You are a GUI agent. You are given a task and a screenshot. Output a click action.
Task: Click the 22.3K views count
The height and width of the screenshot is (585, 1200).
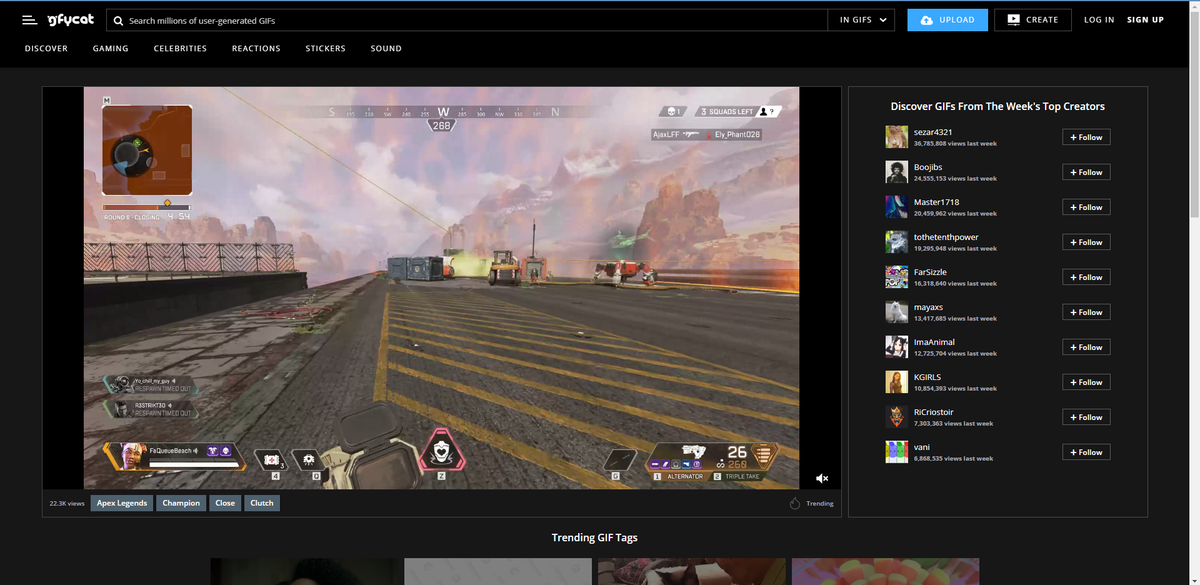point(67,503)
